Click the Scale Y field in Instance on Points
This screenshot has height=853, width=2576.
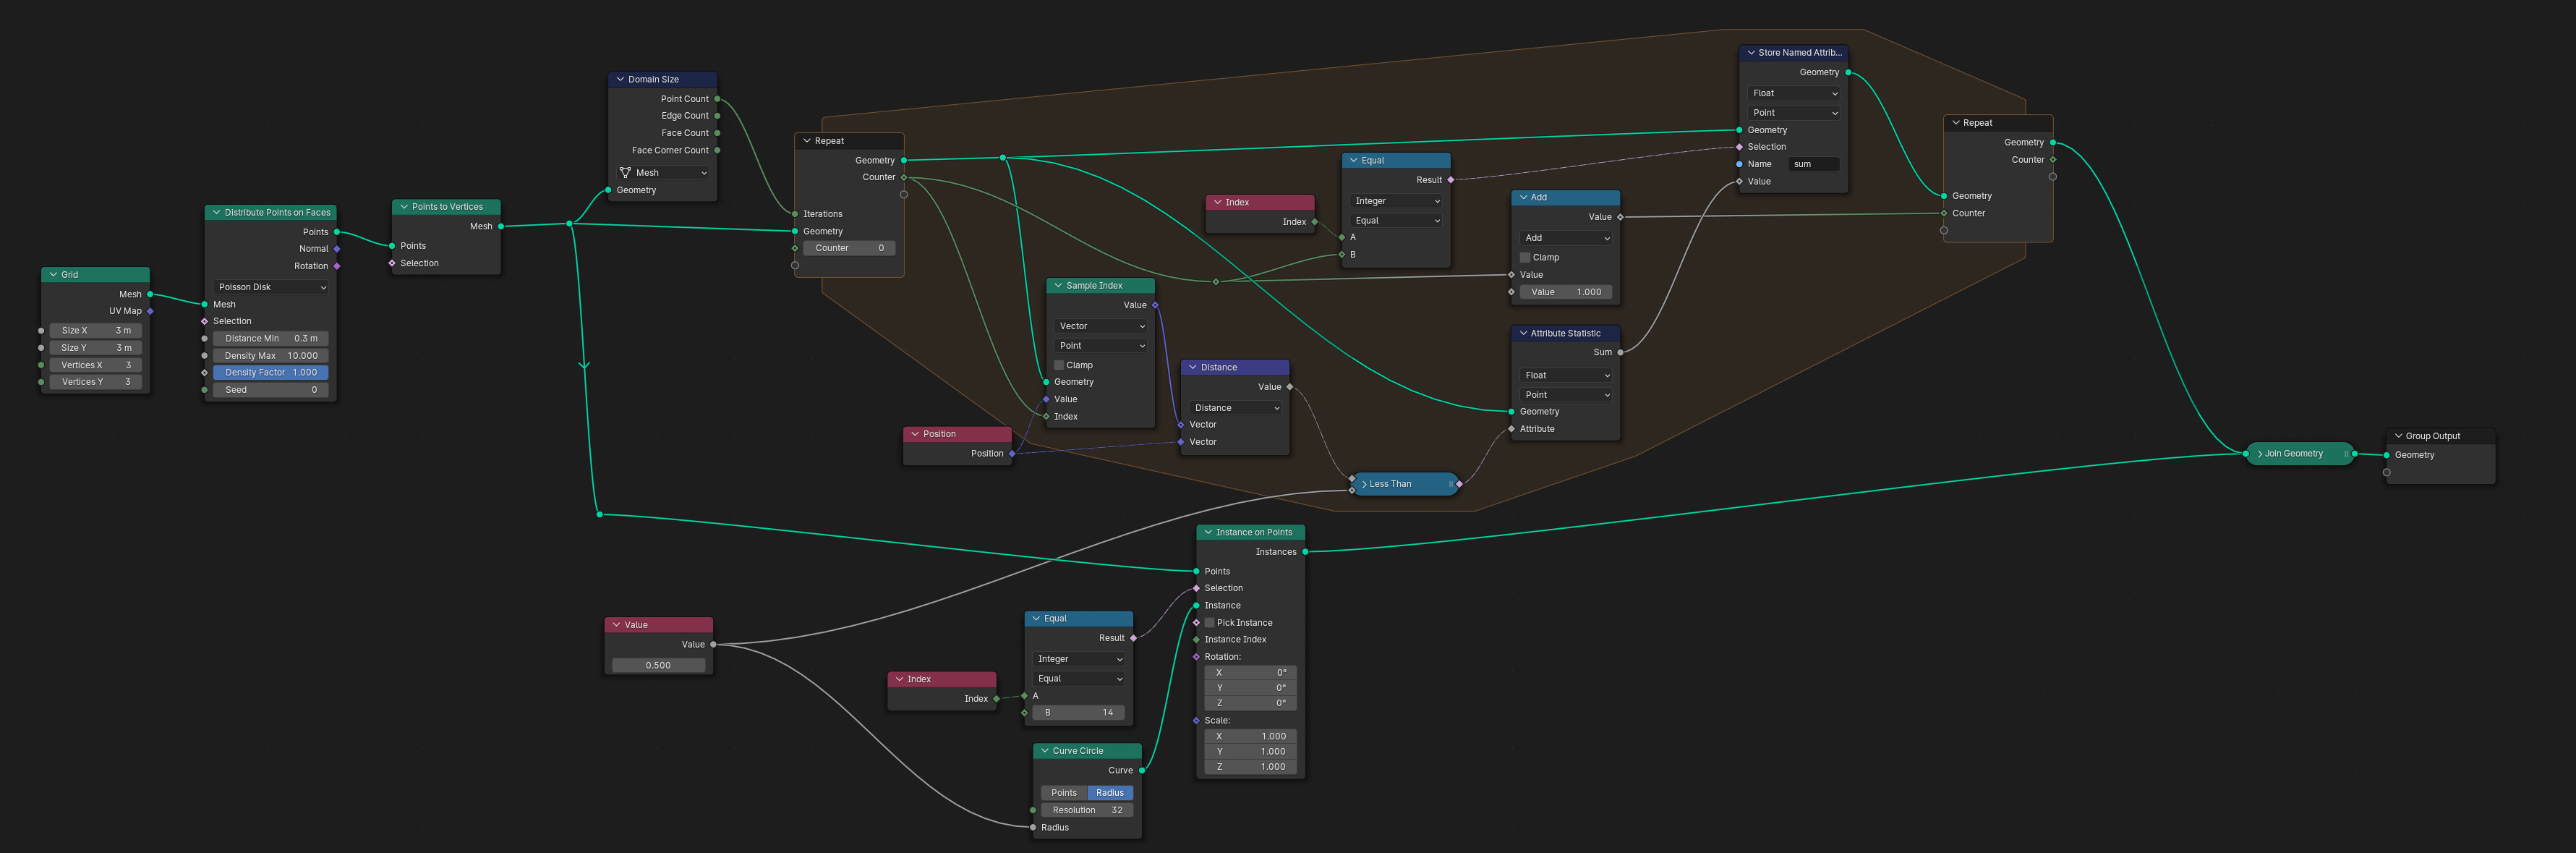click(1251, 752)
